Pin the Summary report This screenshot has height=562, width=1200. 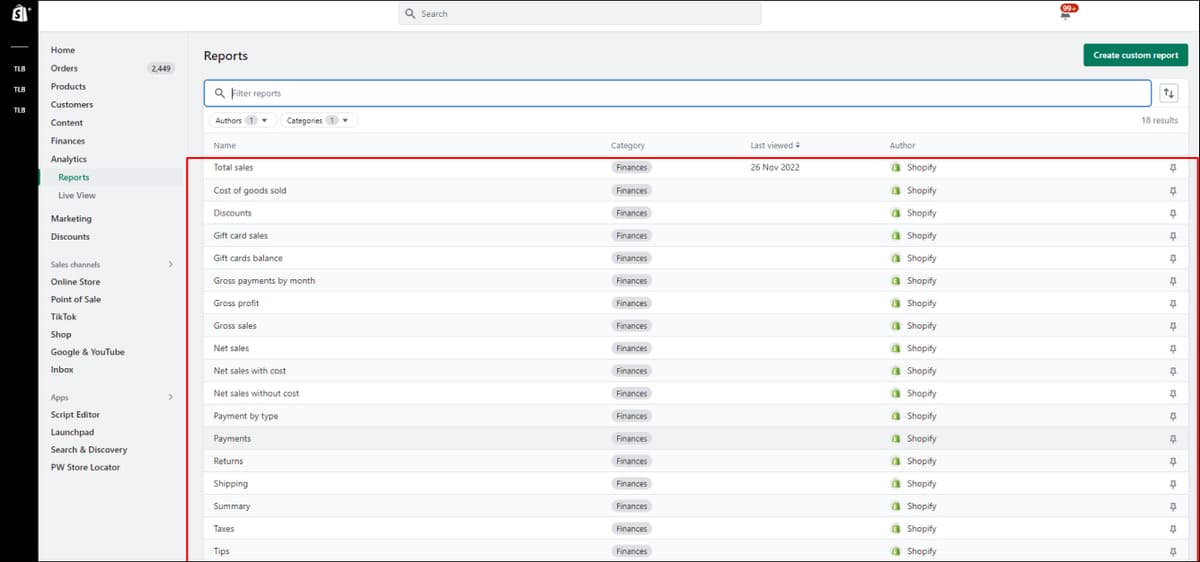click(1173, 506)
